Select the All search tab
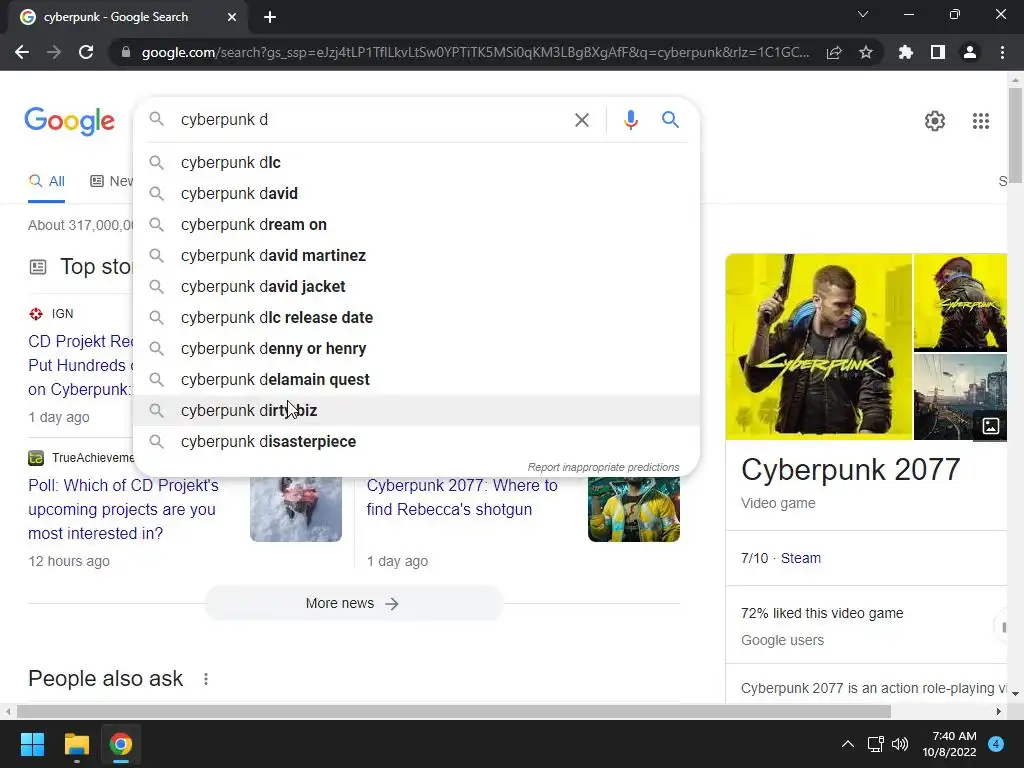This screenshot has height=768, width=1024. 47,181
